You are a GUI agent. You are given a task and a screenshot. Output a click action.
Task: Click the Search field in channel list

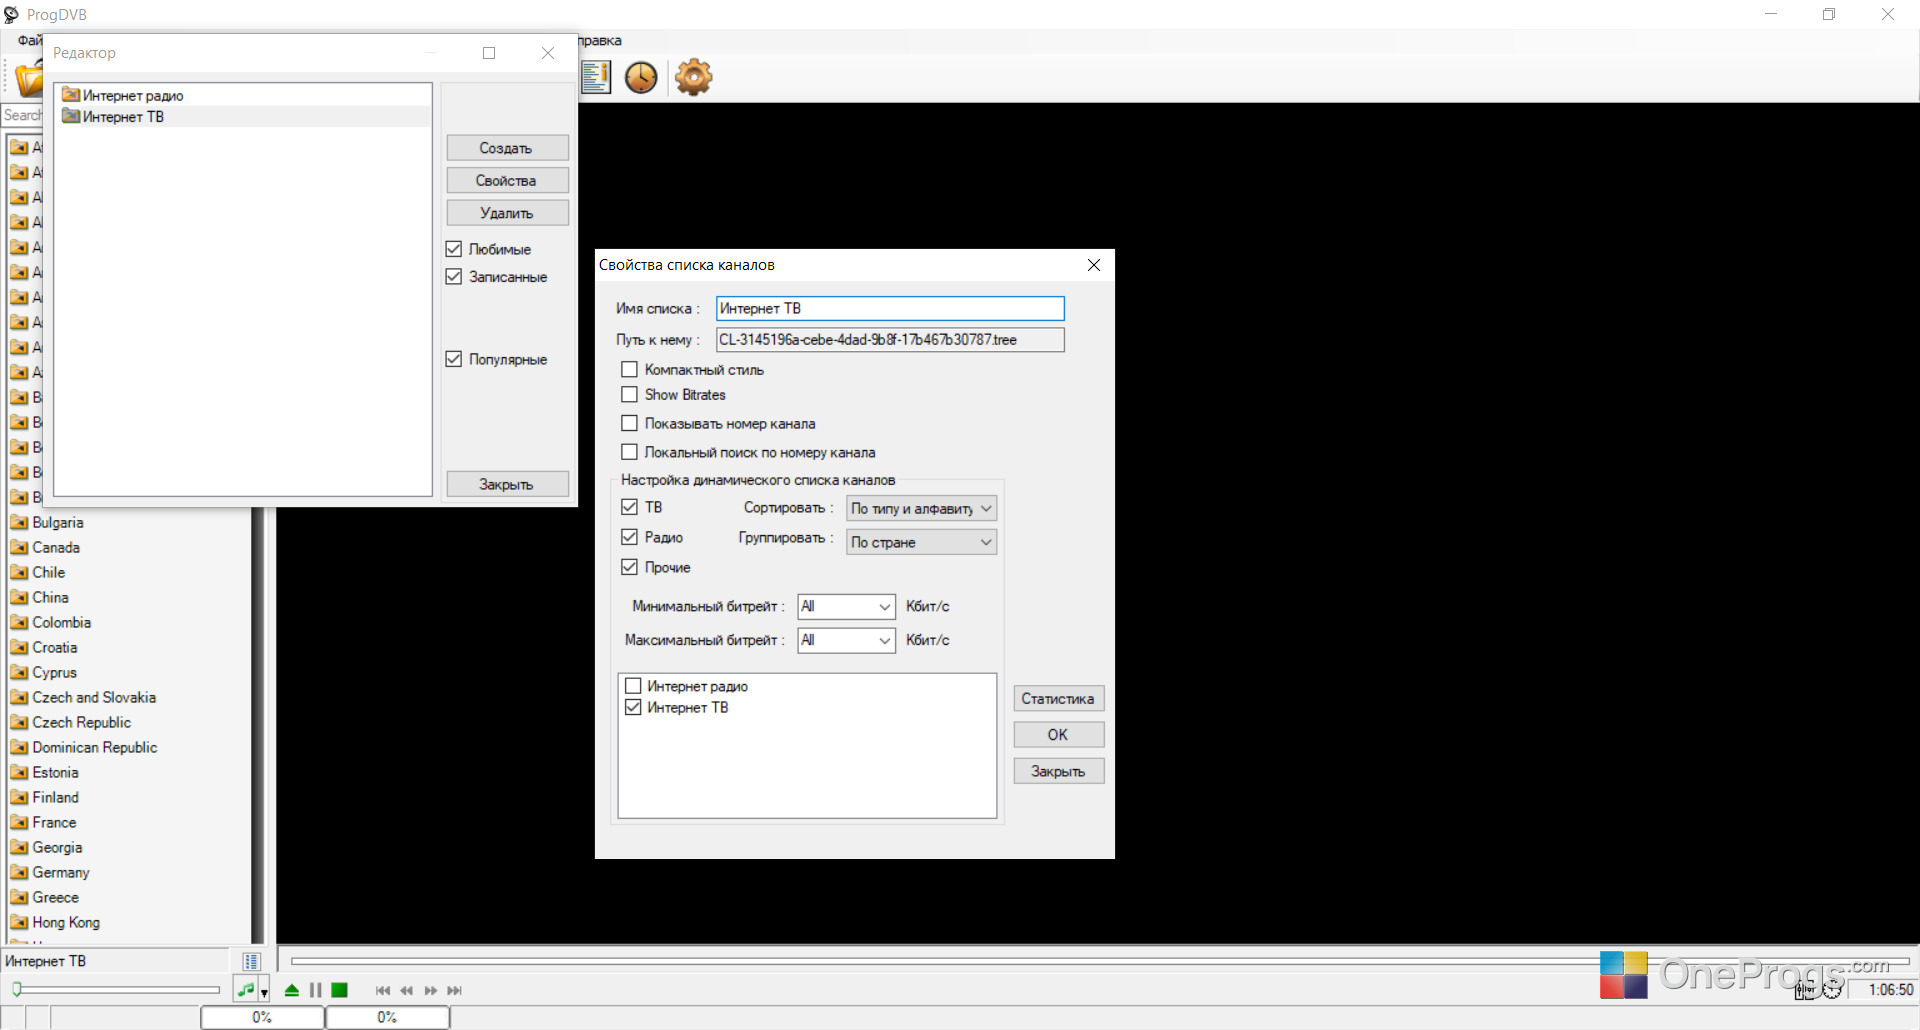(22, 115)
